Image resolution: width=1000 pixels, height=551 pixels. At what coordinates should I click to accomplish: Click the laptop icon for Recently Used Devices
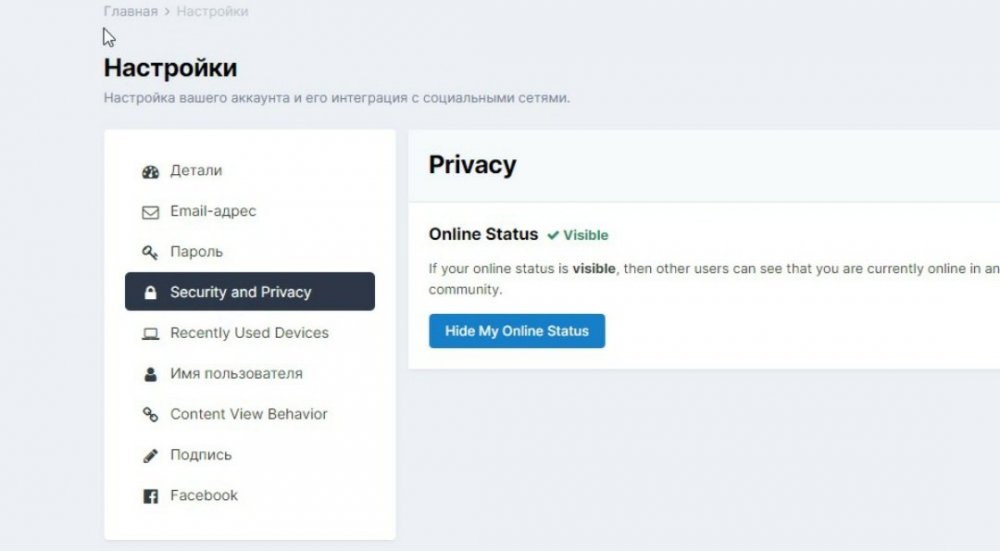click(151, 333)
